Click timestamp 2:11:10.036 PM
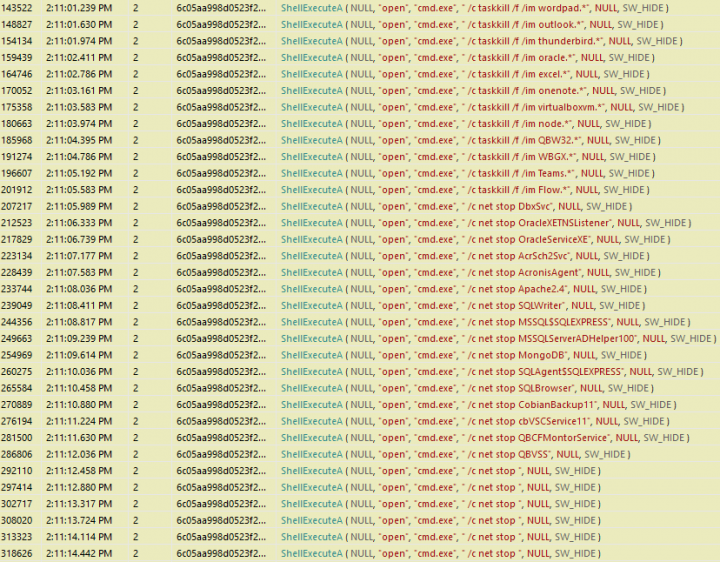The height and width of the screenshot is (562, 720). point(79,371)
